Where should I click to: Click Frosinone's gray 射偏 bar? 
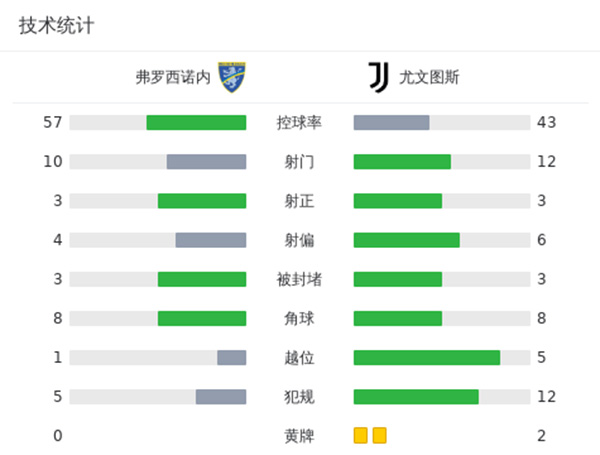210,240
